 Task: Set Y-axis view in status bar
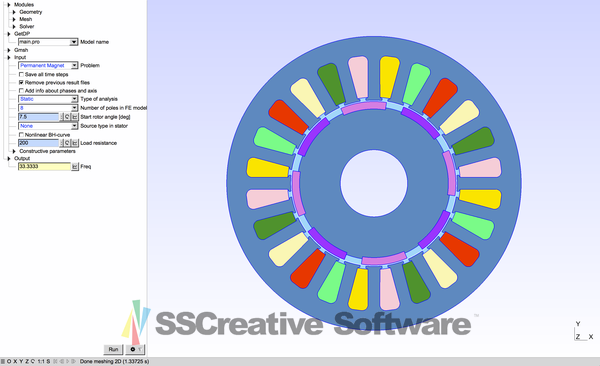click(21, 361)
